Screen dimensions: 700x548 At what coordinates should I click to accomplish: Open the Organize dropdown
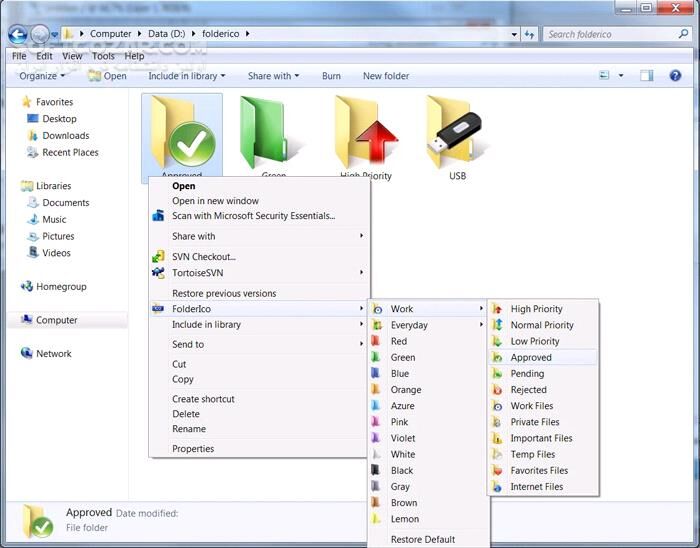pyautogui.click(x=42, y=76)
